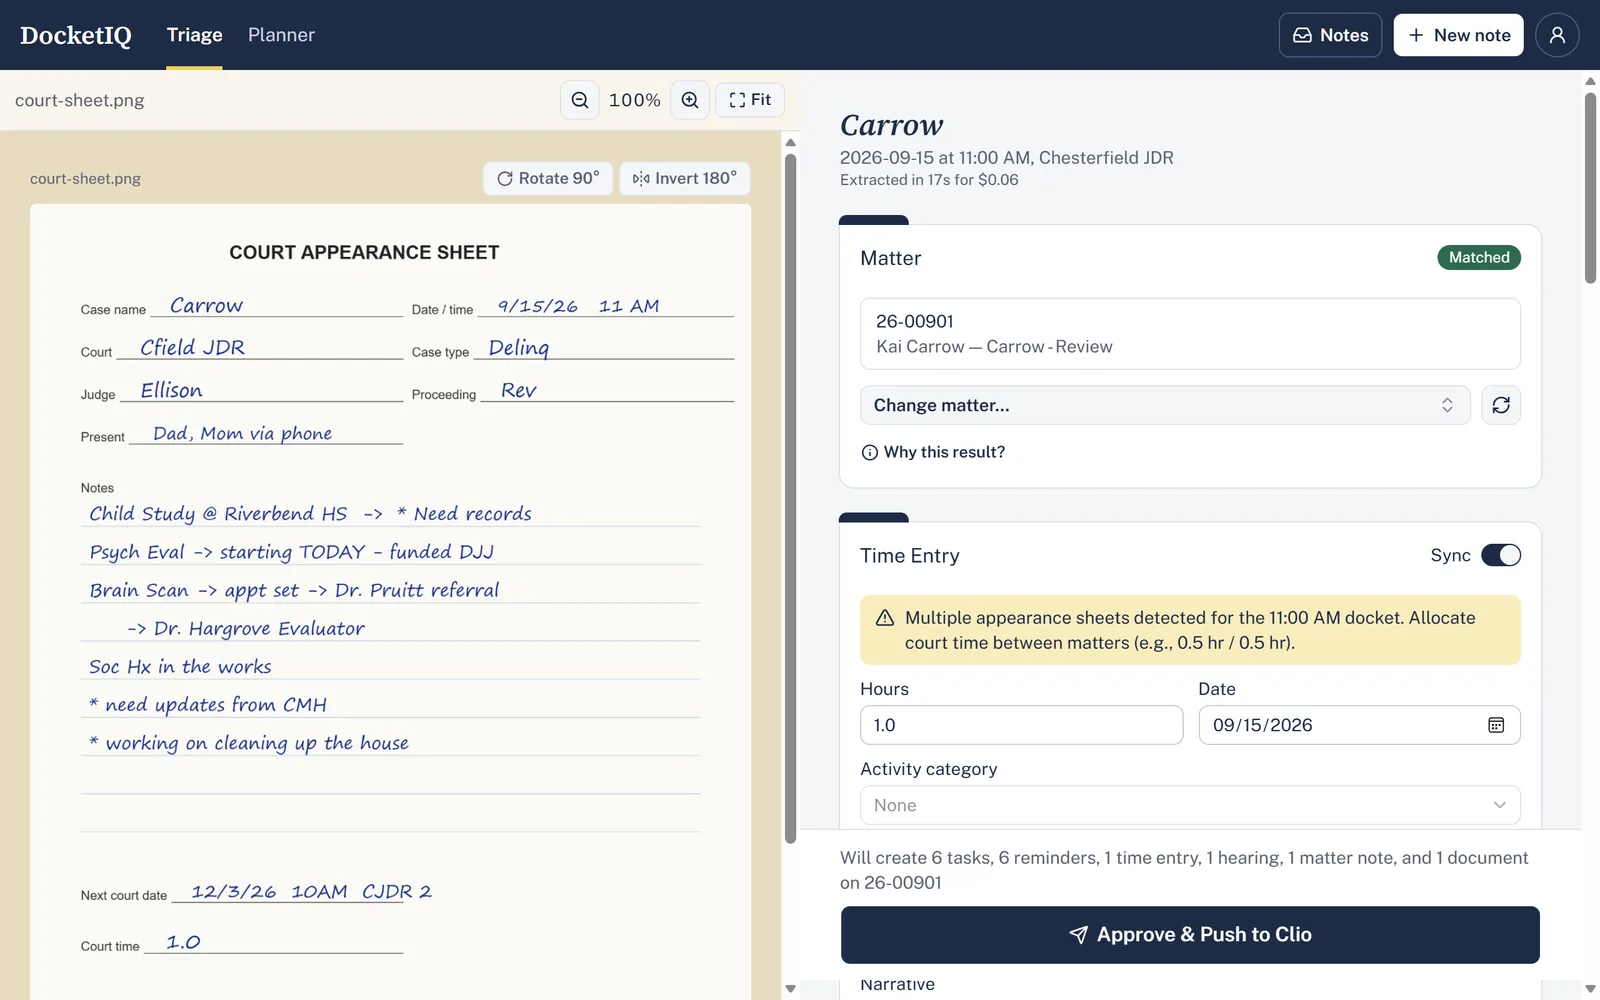
Task: Click the 100% zoom level text
Action: pyautogui.click(x=635, y=100)
